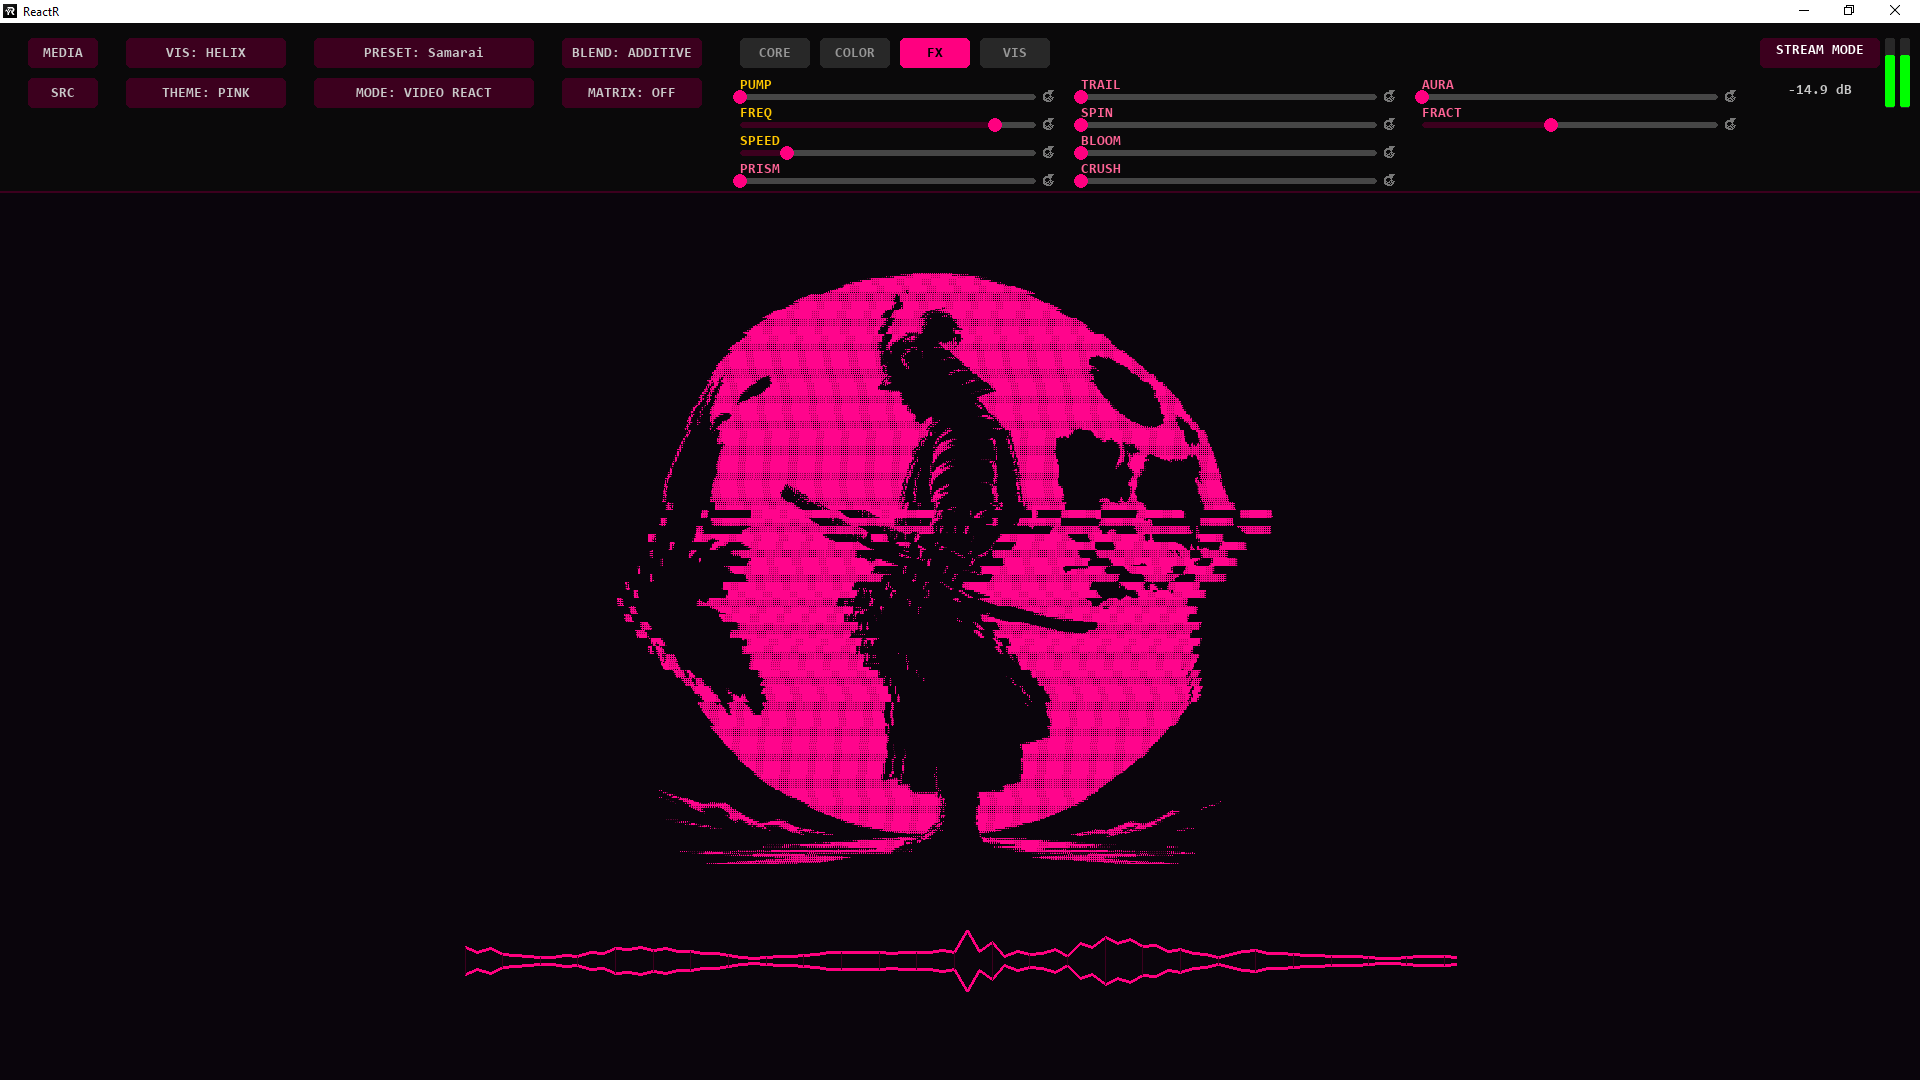Open the PRESET: Samarai selector
This screenshot has width=1920, height=1080.
click(423, 53)
